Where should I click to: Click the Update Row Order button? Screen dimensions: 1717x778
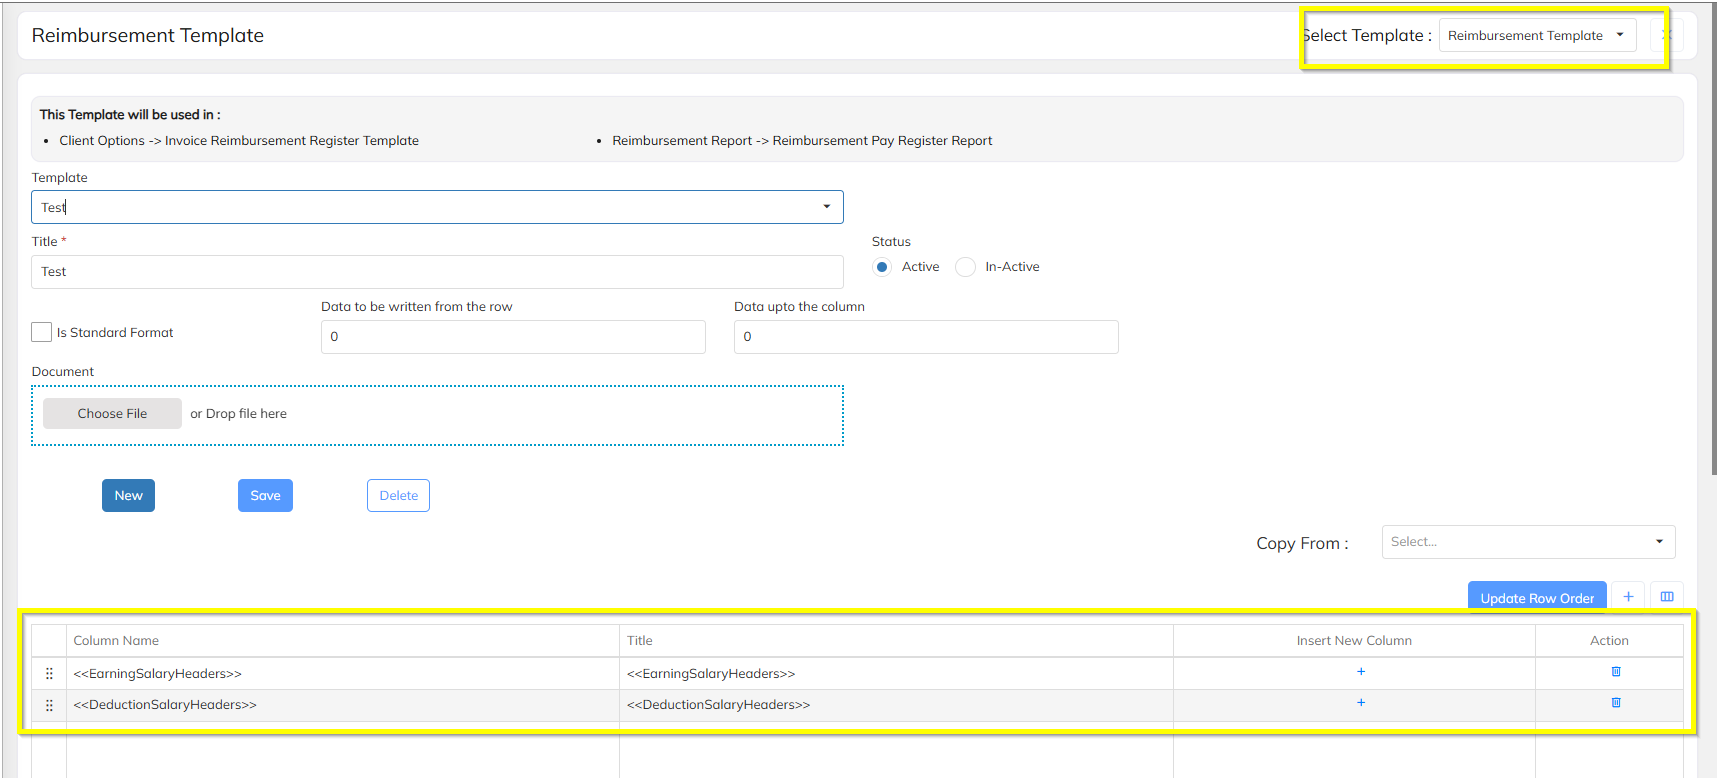pos(1536,598)
